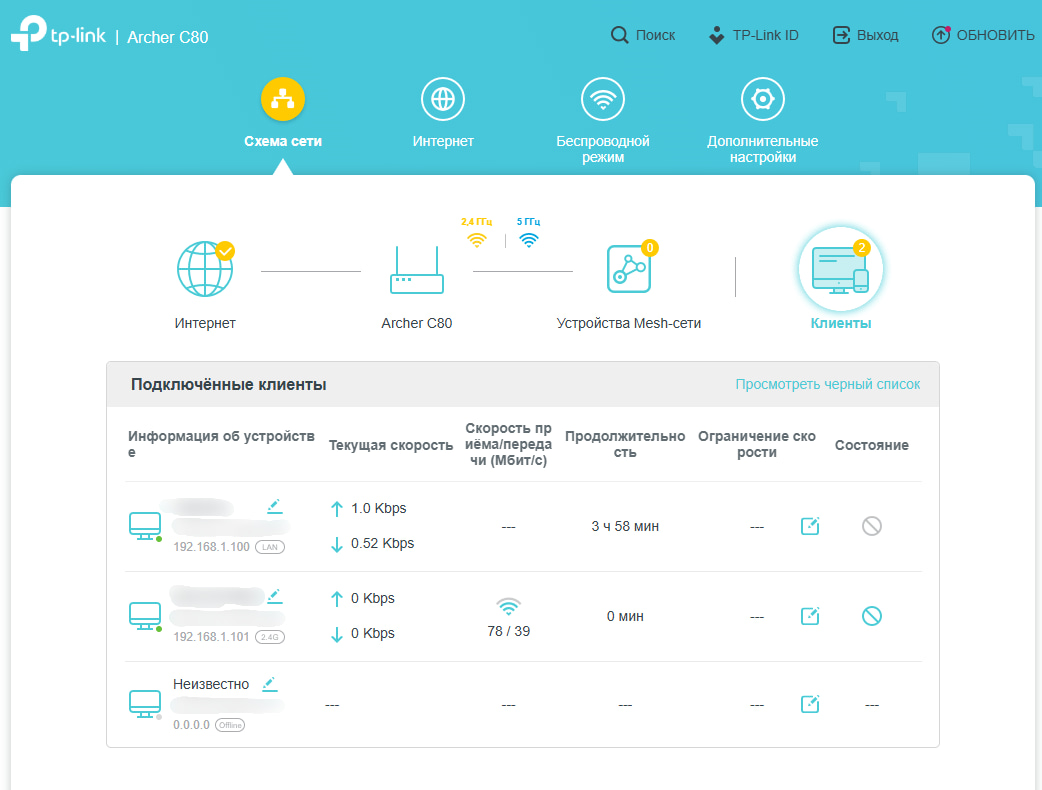Block the 192.168.1.100 LAN client
Screen dimensions: 1042x790
872,526
